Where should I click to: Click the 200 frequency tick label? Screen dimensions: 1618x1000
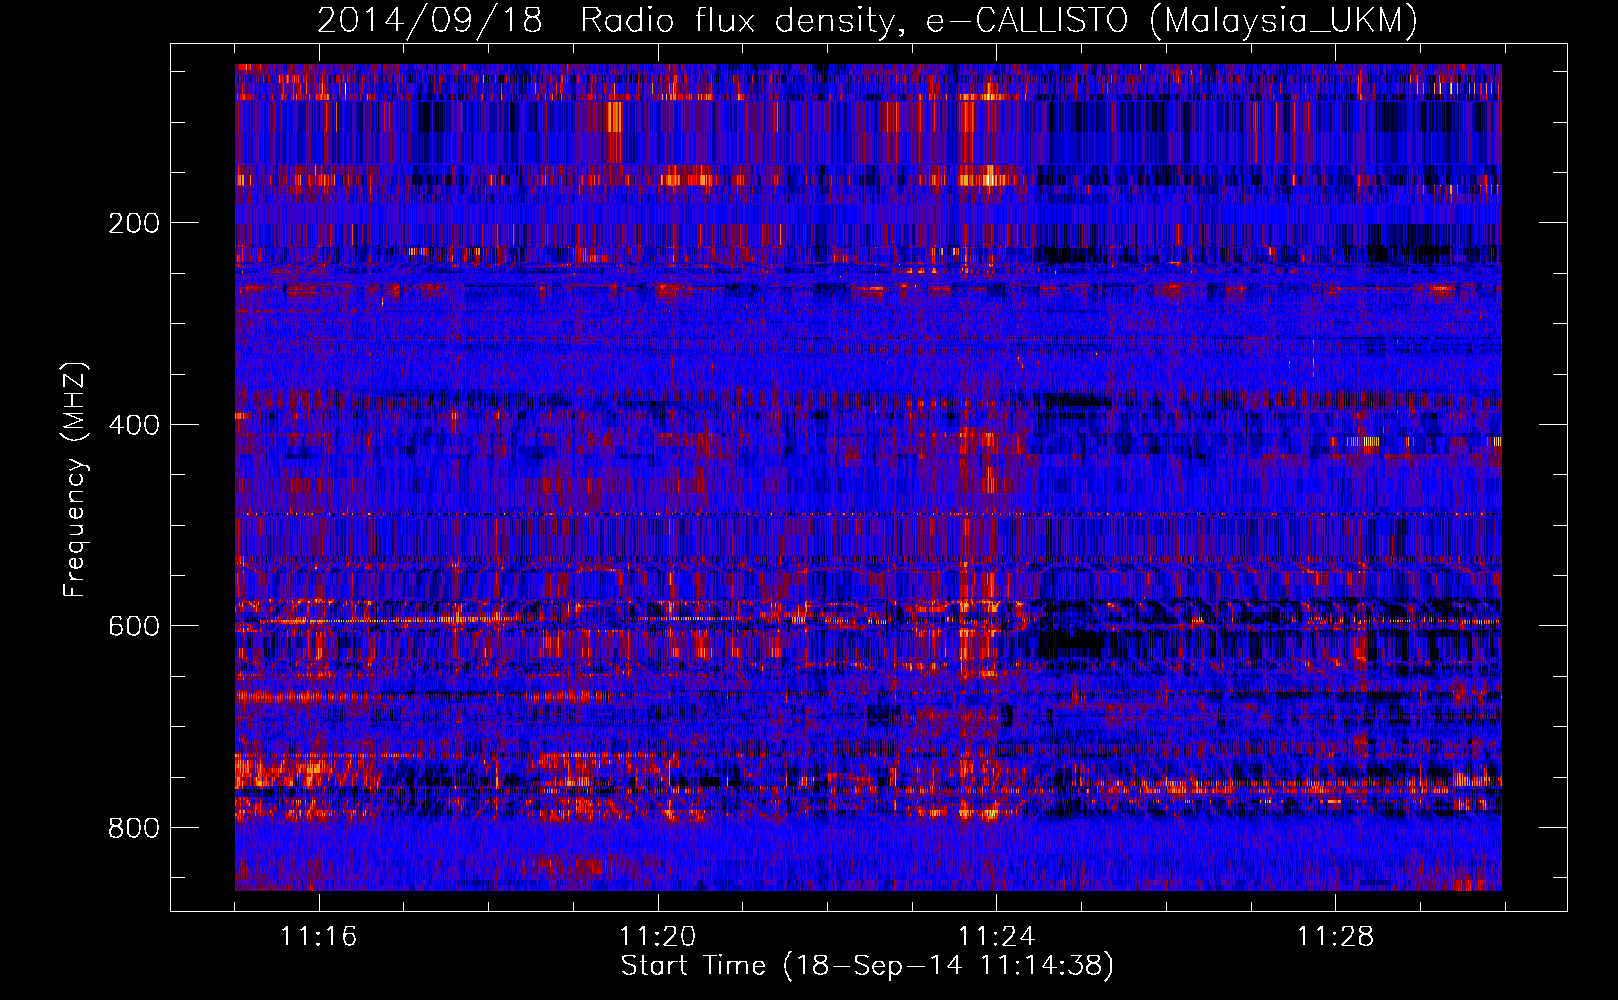133,223
